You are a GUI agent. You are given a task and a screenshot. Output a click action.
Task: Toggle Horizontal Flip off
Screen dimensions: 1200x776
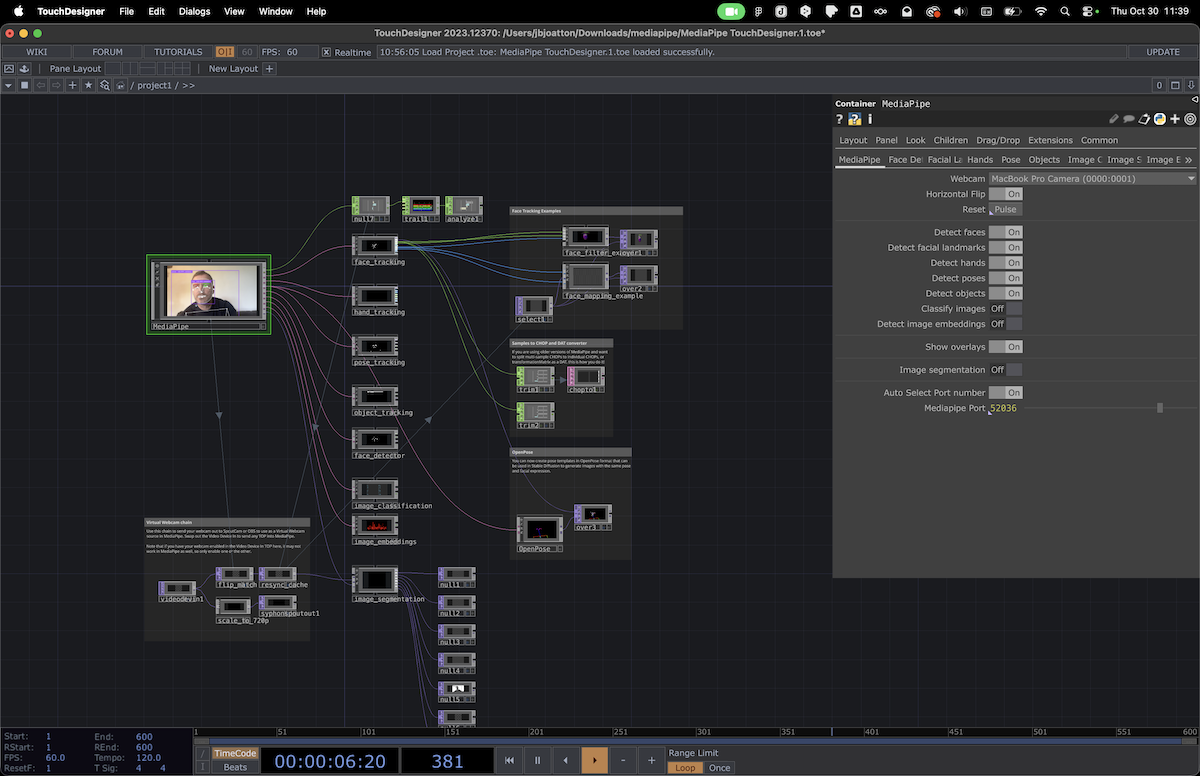coord(1005,194)
